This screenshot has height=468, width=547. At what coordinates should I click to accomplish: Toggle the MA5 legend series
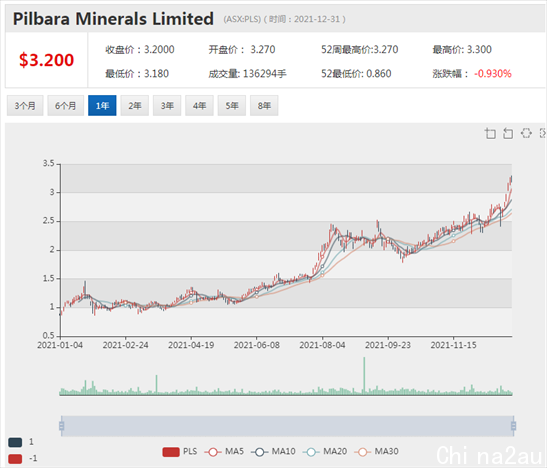coord(224,452)
